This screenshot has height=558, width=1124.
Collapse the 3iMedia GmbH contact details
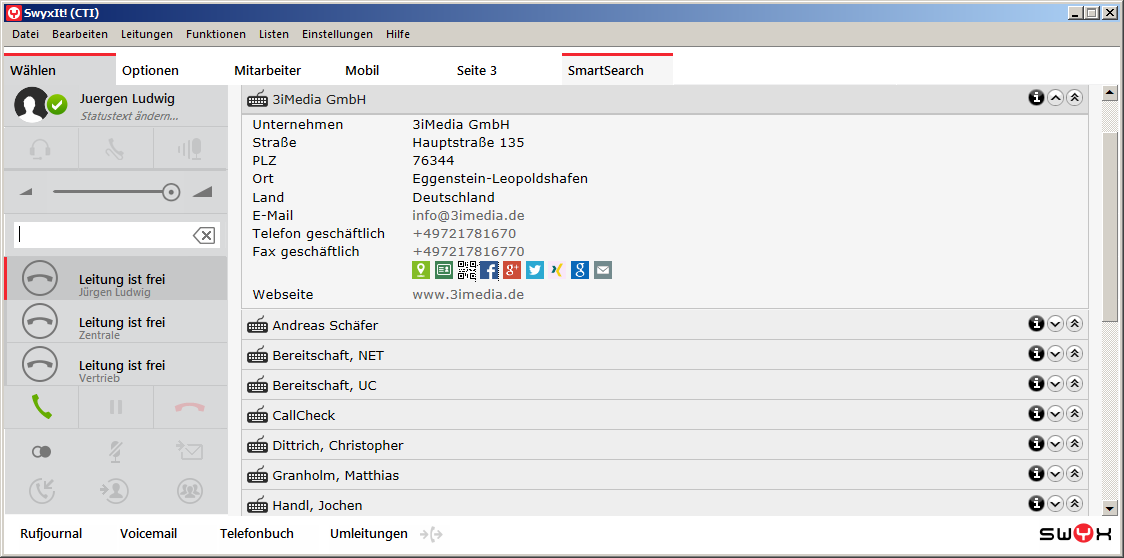click(x=1055, y=98)
